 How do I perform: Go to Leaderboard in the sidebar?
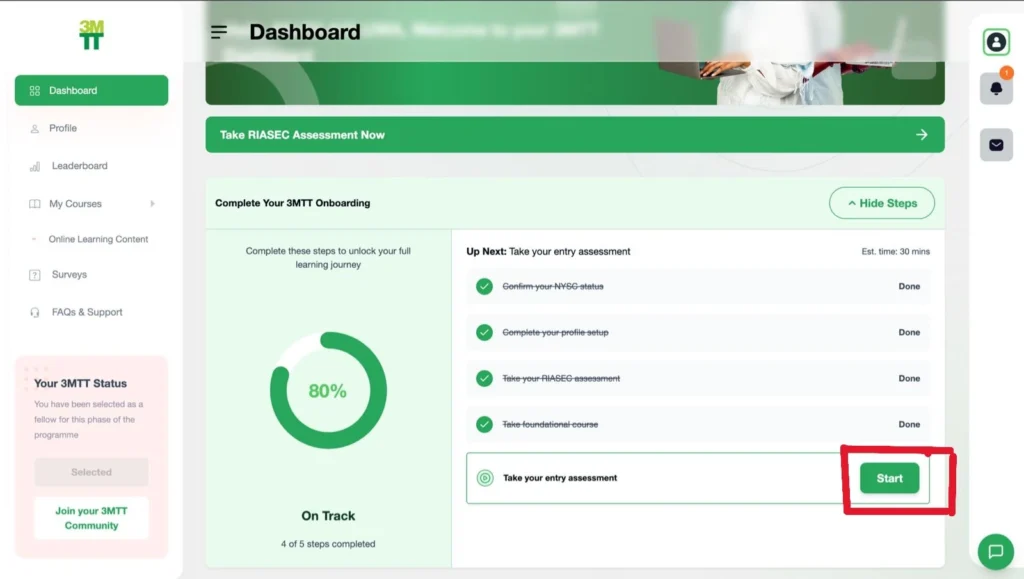coord(79,166)
